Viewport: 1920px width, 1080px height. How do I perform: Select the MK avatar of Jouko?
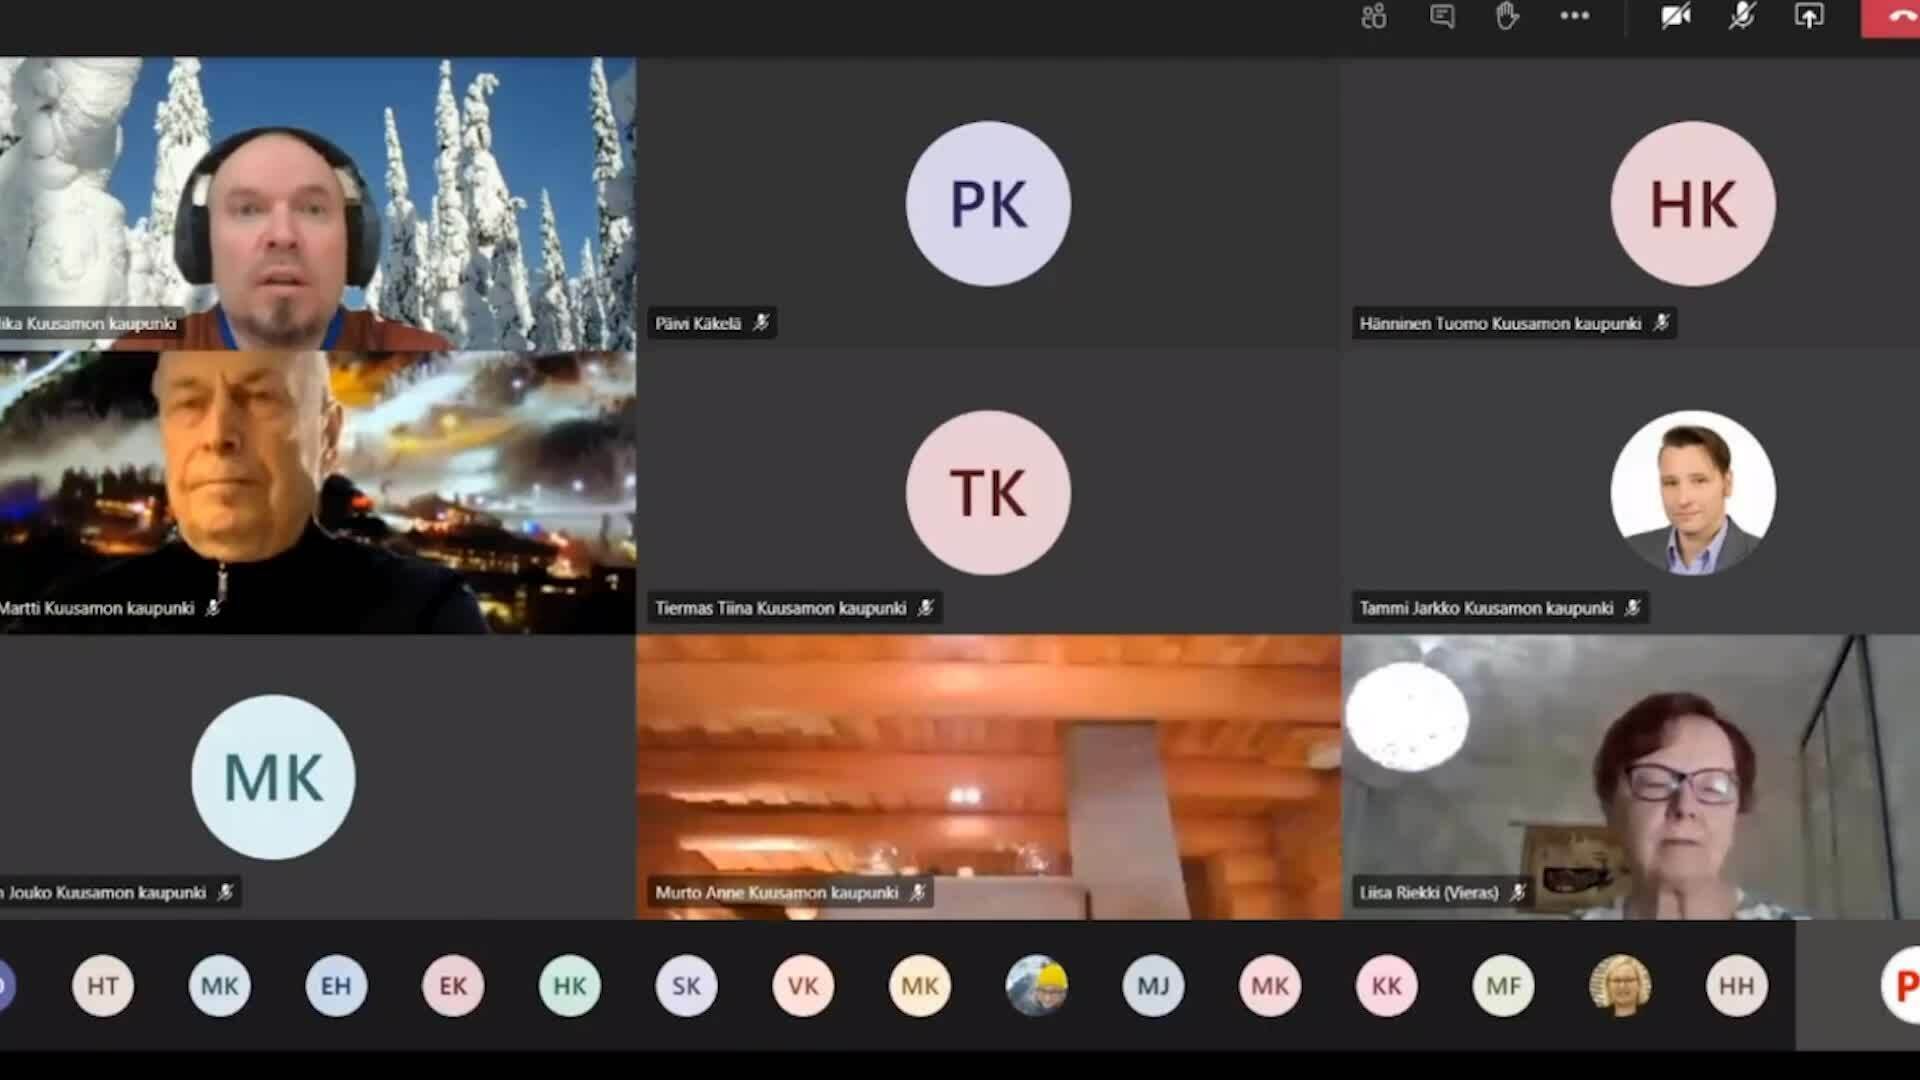click(x=273, y=777)
